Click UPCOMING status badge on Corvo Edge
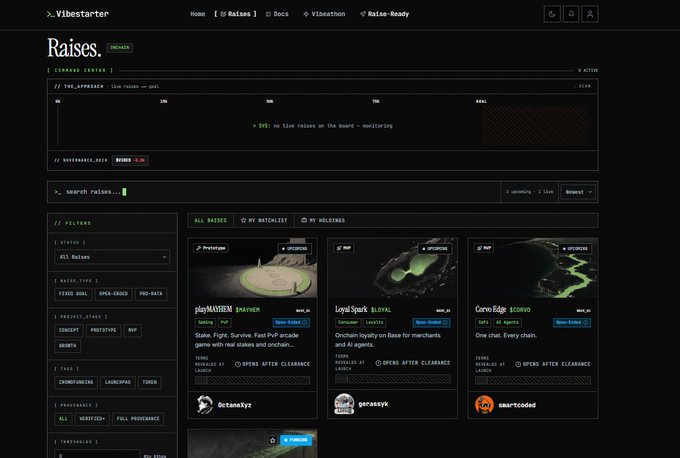This screenshot has height=458, width=680. pyautogui.click(x=575, y=249)
